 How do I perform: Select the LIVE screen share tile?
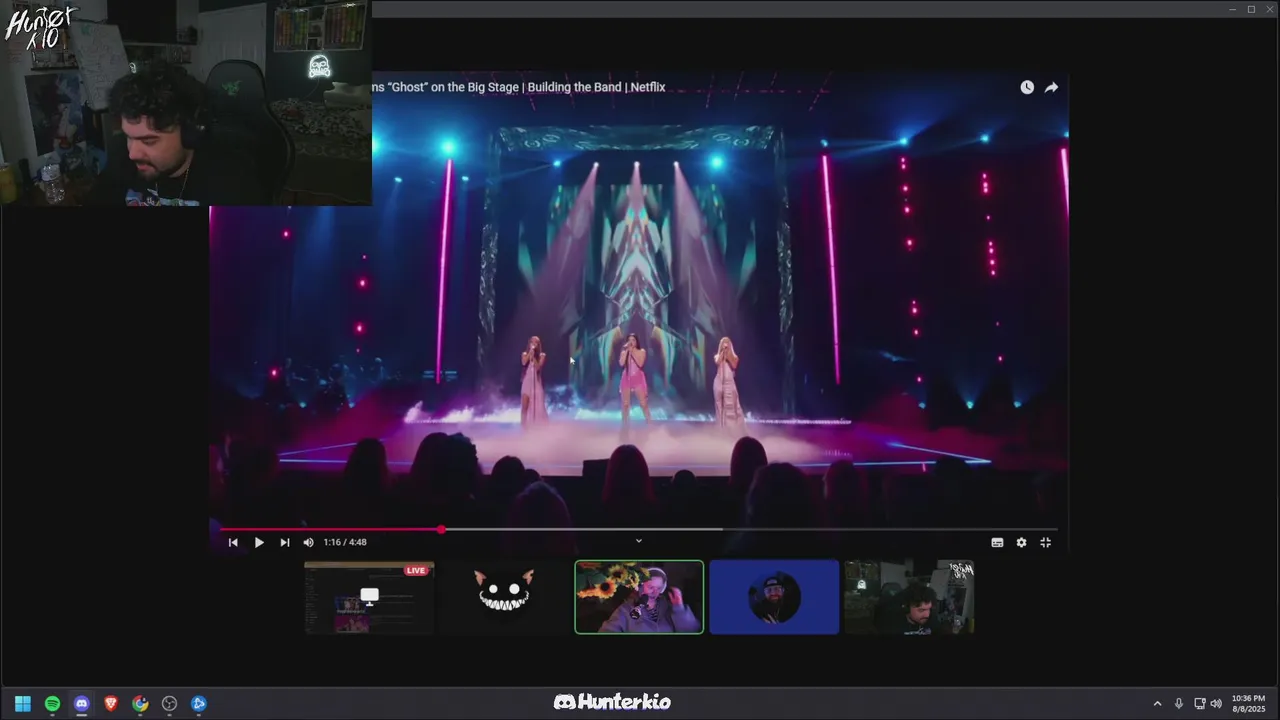(369, 597)
